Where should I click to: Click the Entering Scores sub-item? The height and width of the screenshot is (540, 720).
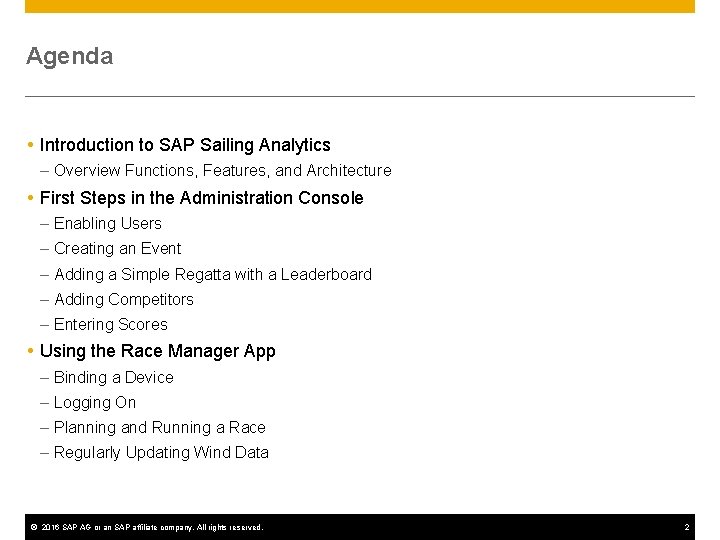pos(110,324)
